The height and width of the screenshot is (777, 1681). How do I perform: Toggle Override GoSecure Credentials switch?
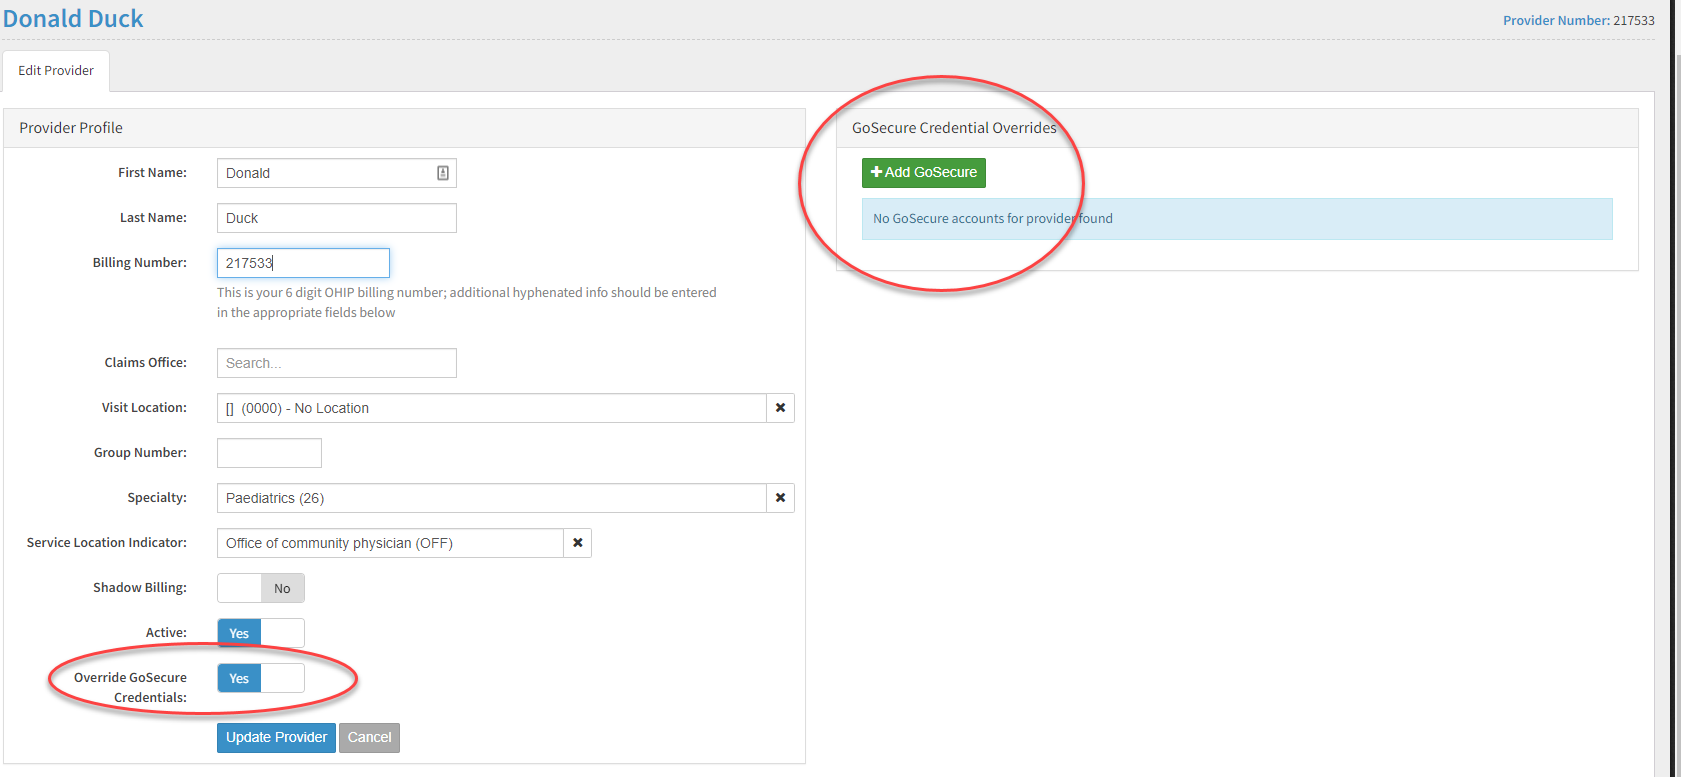[261, 678]
